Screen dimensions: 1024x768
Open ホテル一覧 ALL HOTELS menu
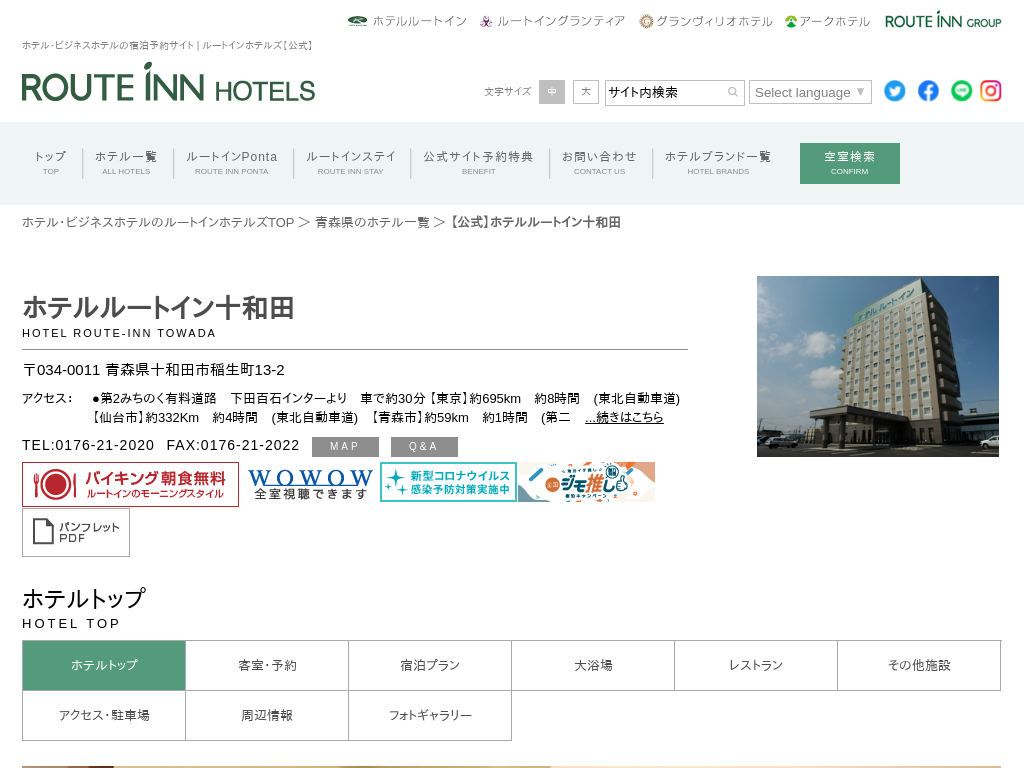pos(126,163)
